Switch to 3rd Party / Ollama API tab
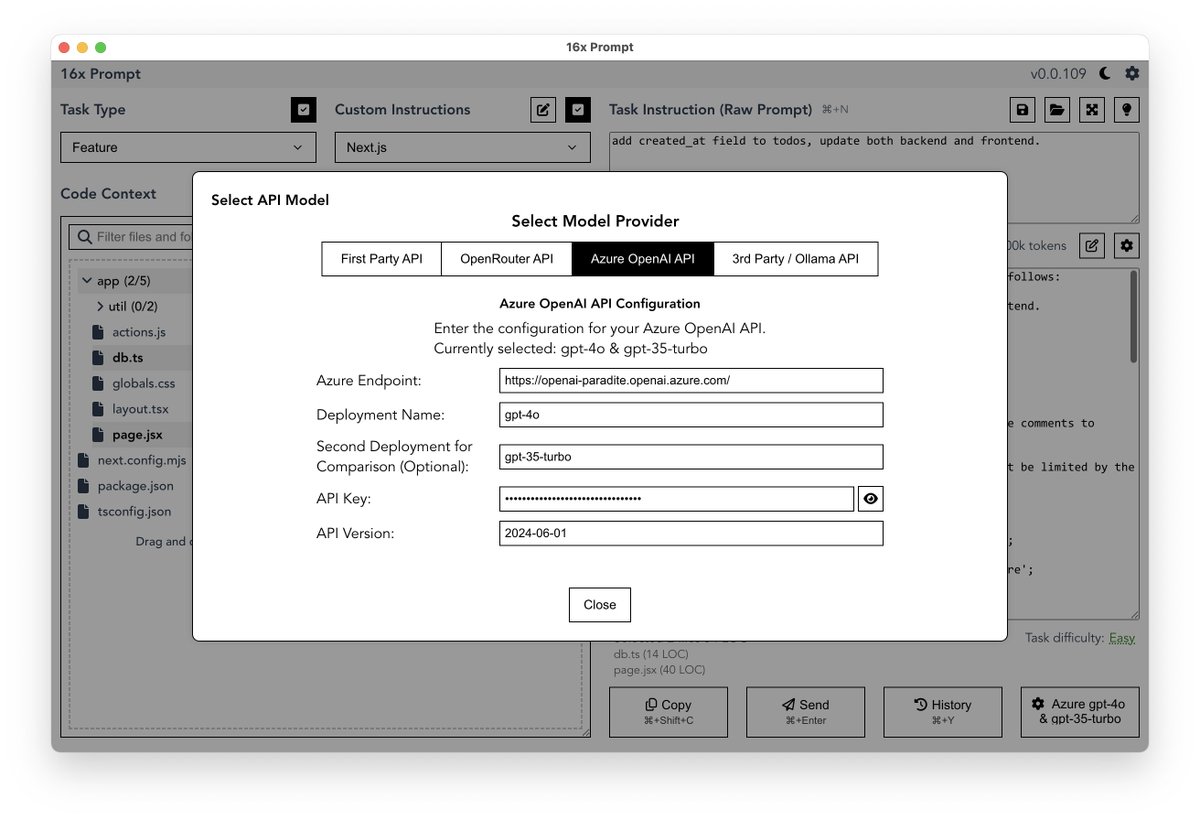The image size is (1200, 820). [796, 258]
